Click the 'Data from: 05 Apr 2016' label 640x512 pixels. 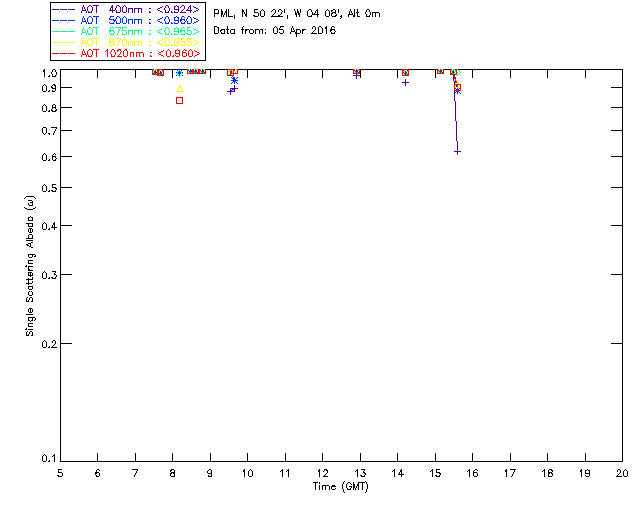275,31
